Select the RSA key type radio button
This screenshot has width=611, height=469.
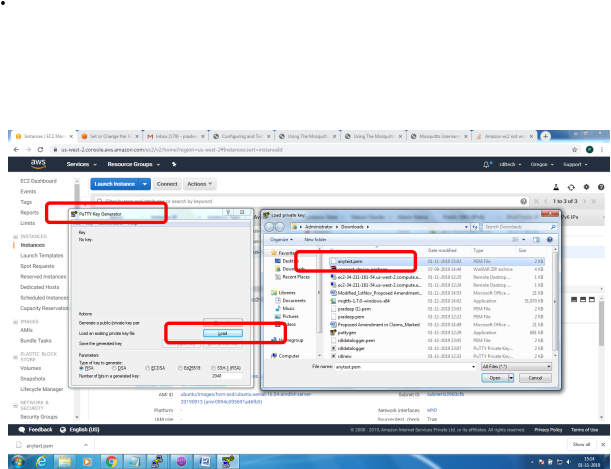point(79,367)
